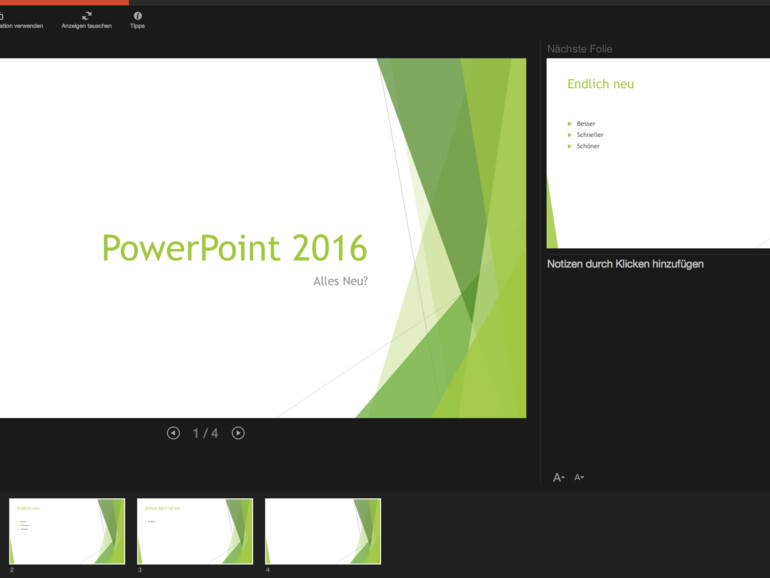Increase notes font size

(x=559, y=477)
